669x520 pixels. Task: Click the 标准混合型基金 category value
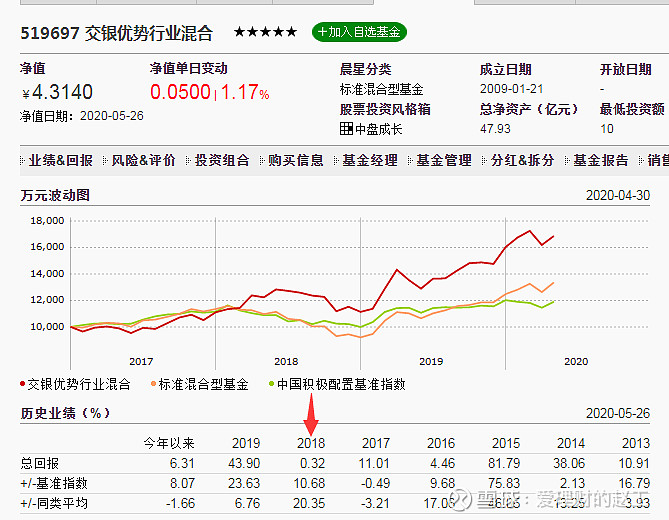pyautogui.click(x=381, y=89)
